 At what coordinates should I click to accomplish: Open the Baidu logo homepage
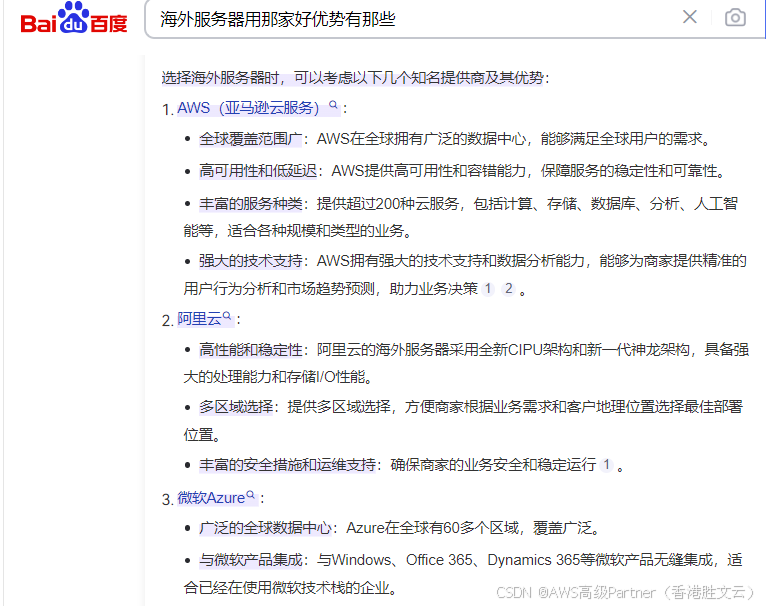[x=74, y=20]
